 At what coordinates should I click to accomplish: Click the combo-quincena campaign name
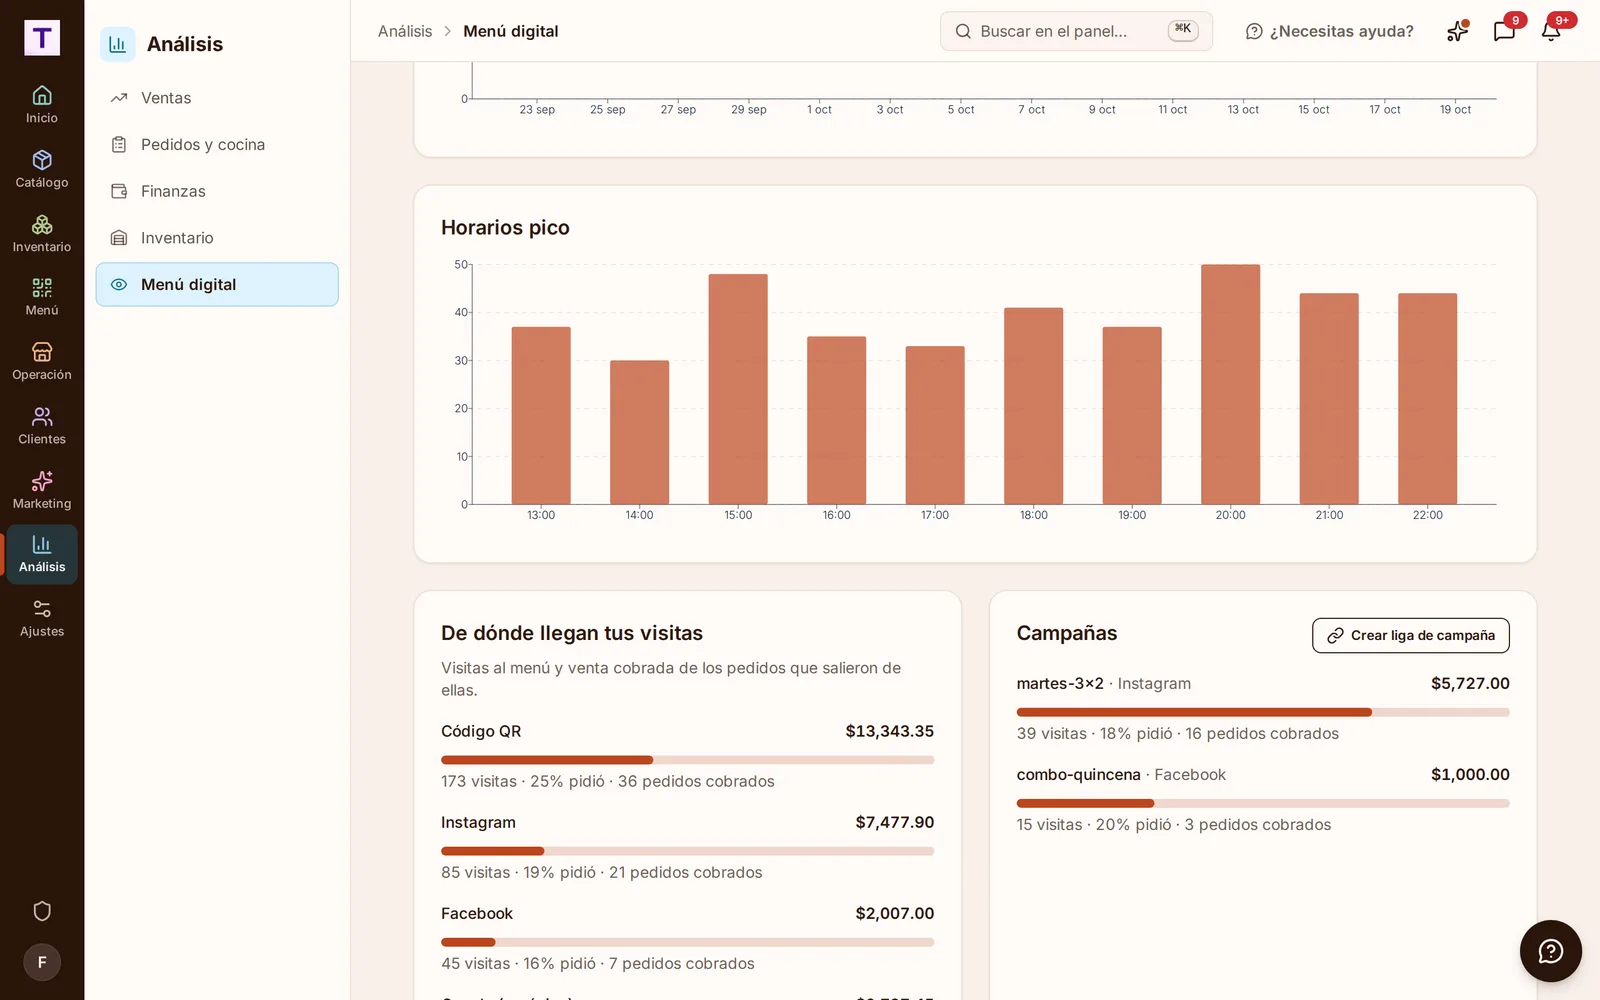click(1078, 775)
